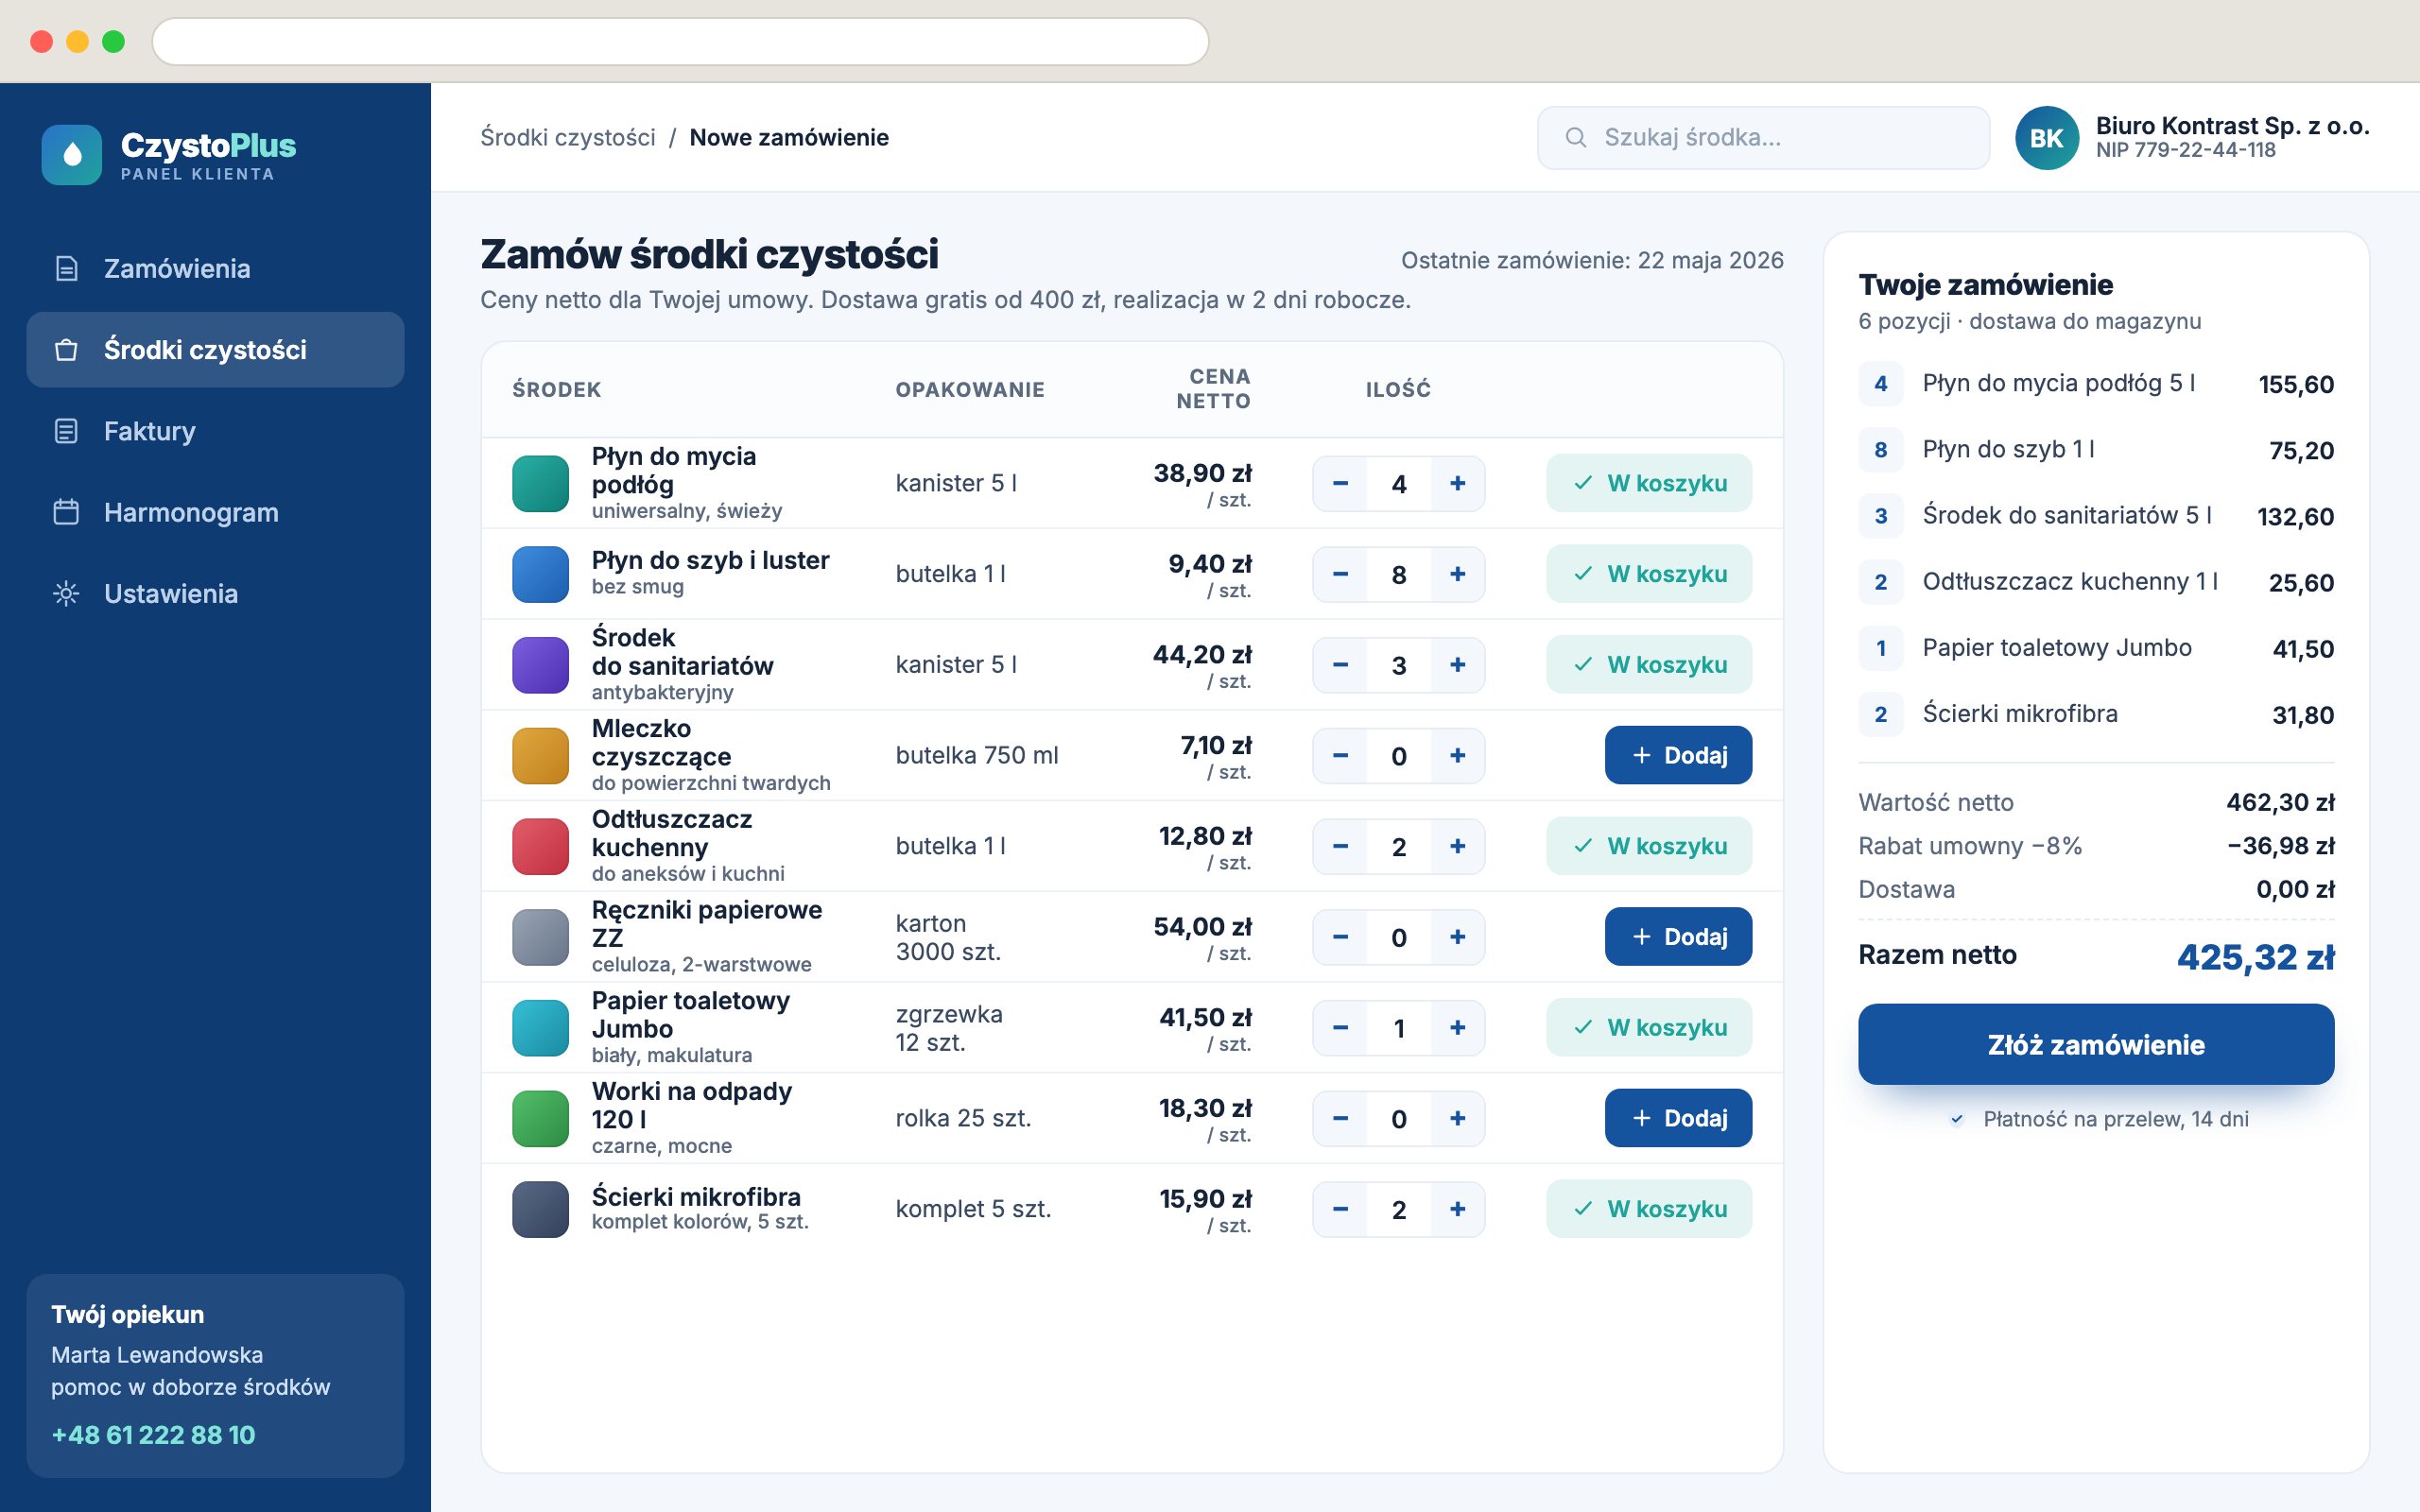Click CENA NETTO column header
Image resolution: width=2420 pixels, height=1512 pixels.
(1213, 389)
